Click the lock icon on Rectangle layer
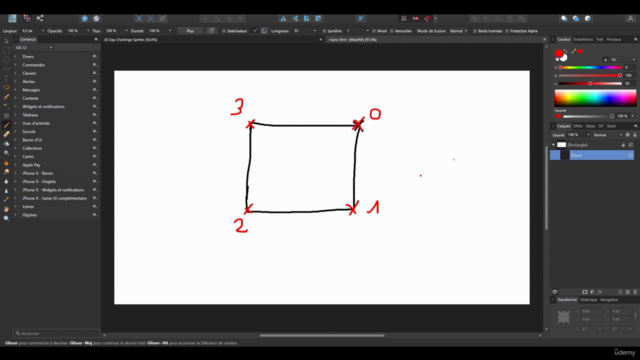The image size is (640, 360). click(x=623, y=145)
